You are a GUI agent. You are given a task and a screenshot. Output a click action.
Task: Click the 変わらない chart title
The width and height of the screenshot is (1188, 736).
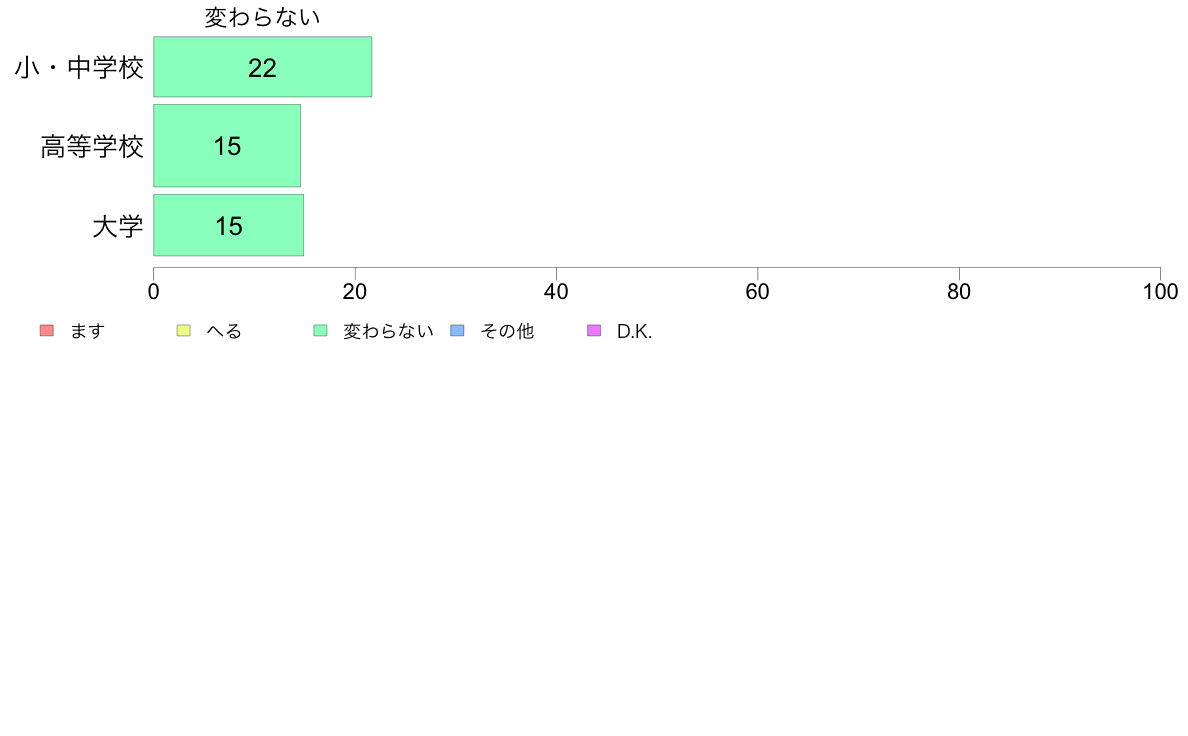coord(262,17)
